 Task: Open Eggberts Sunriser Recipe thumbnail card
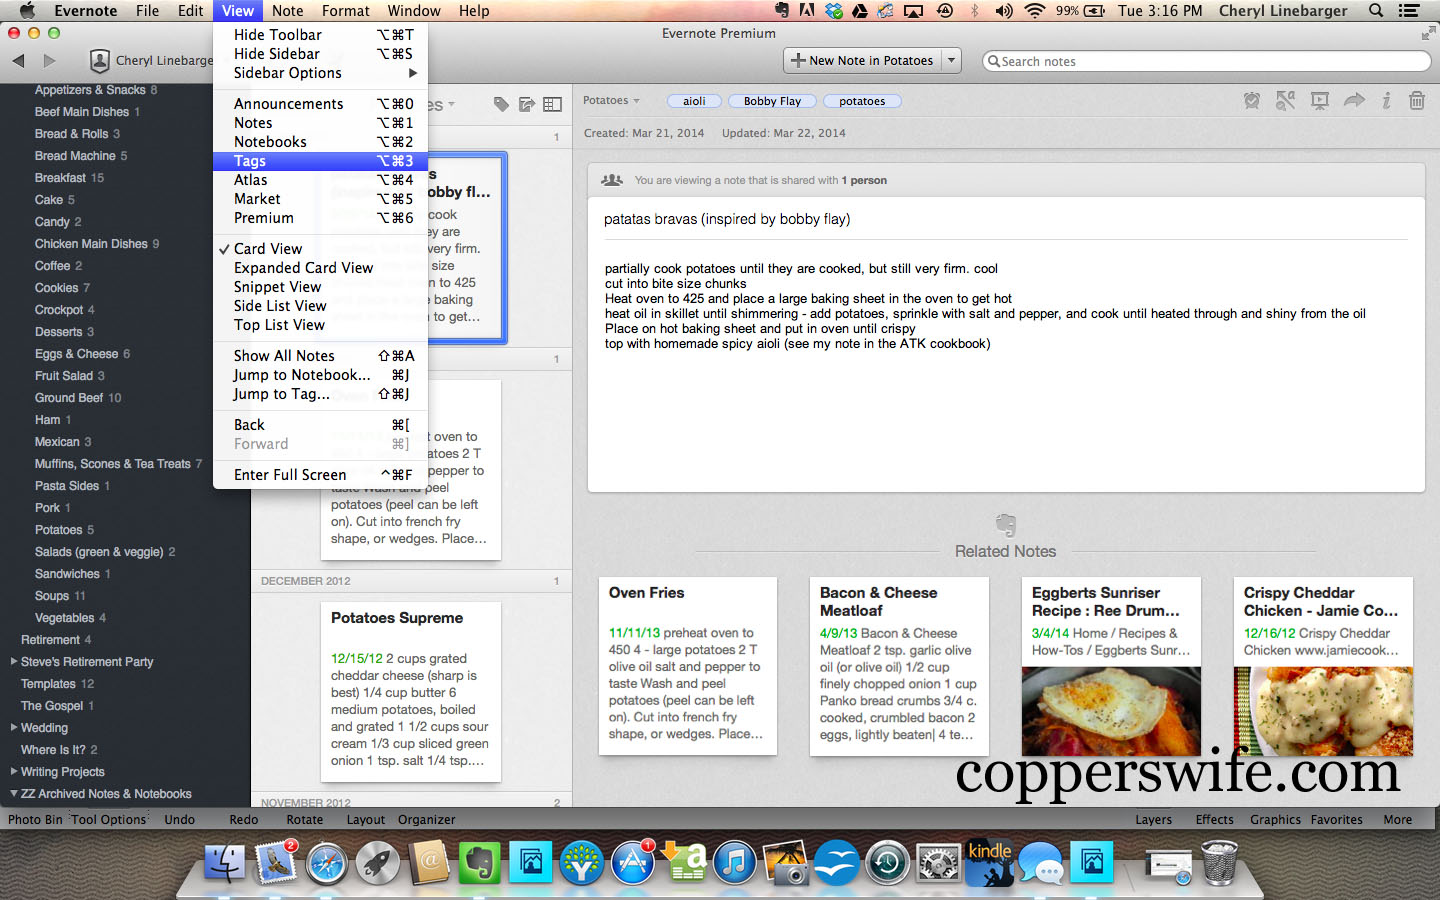tap(1111, 666)
